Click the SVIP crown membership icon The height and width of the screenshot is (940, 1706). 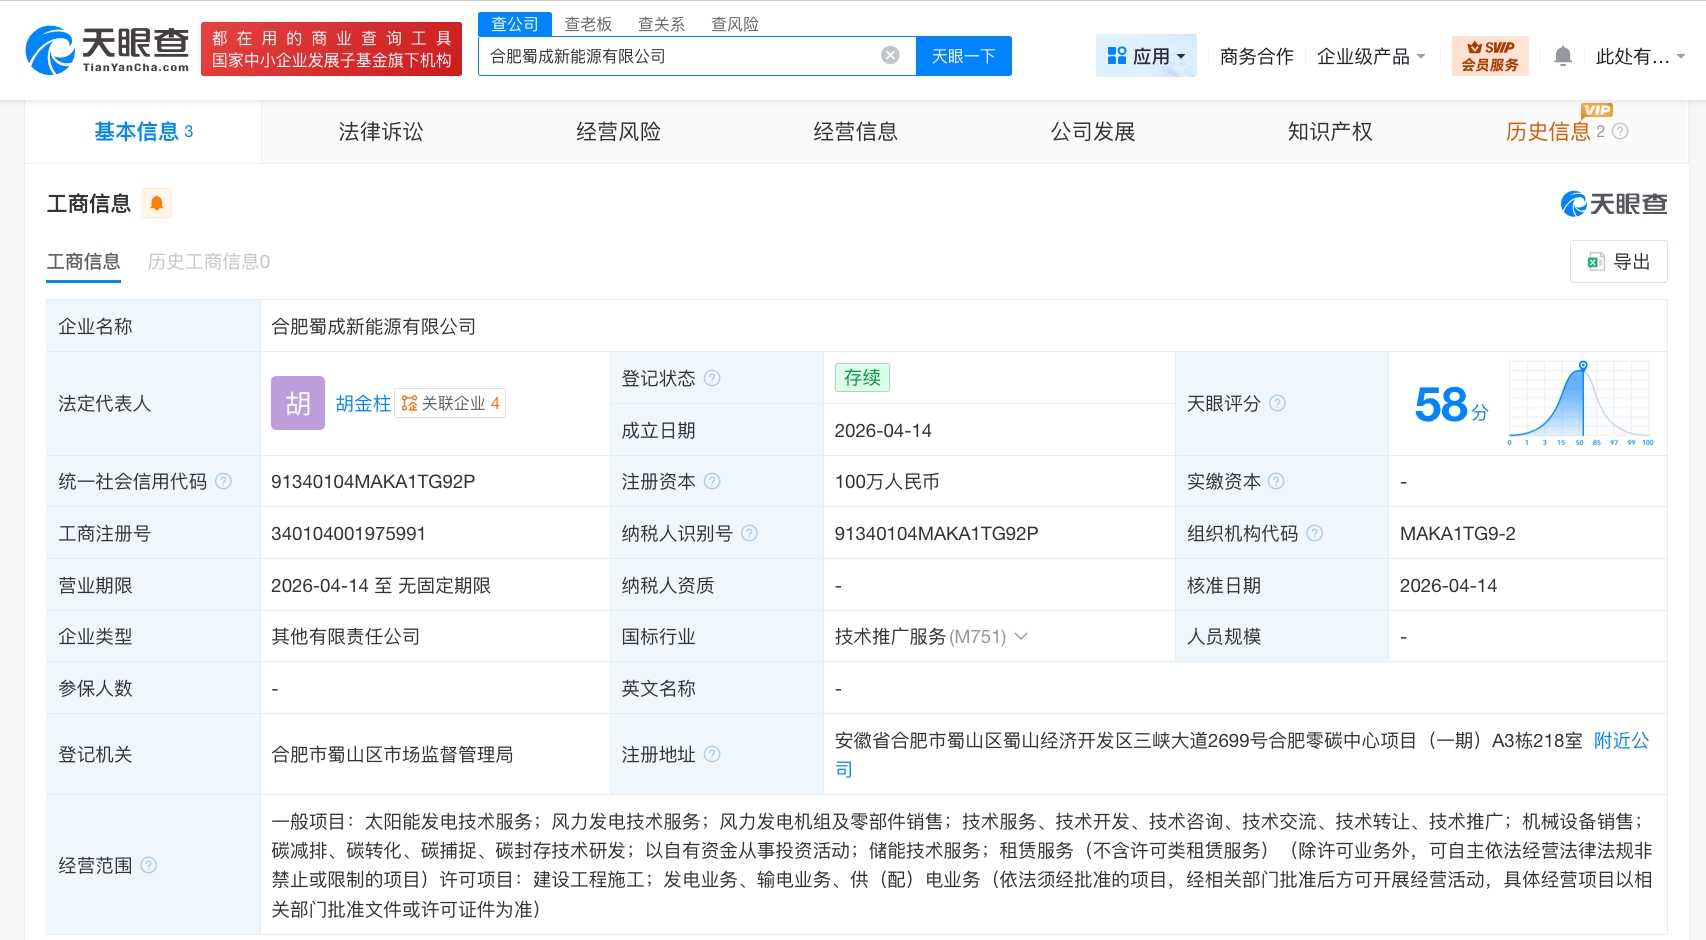point(1474,48)
